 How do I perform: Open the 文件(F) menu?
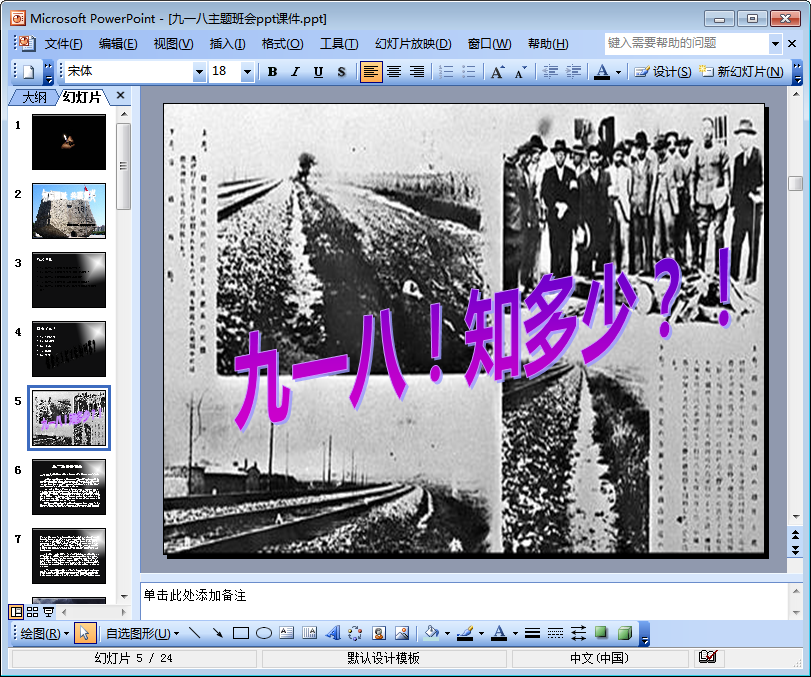tap(63, 44)
